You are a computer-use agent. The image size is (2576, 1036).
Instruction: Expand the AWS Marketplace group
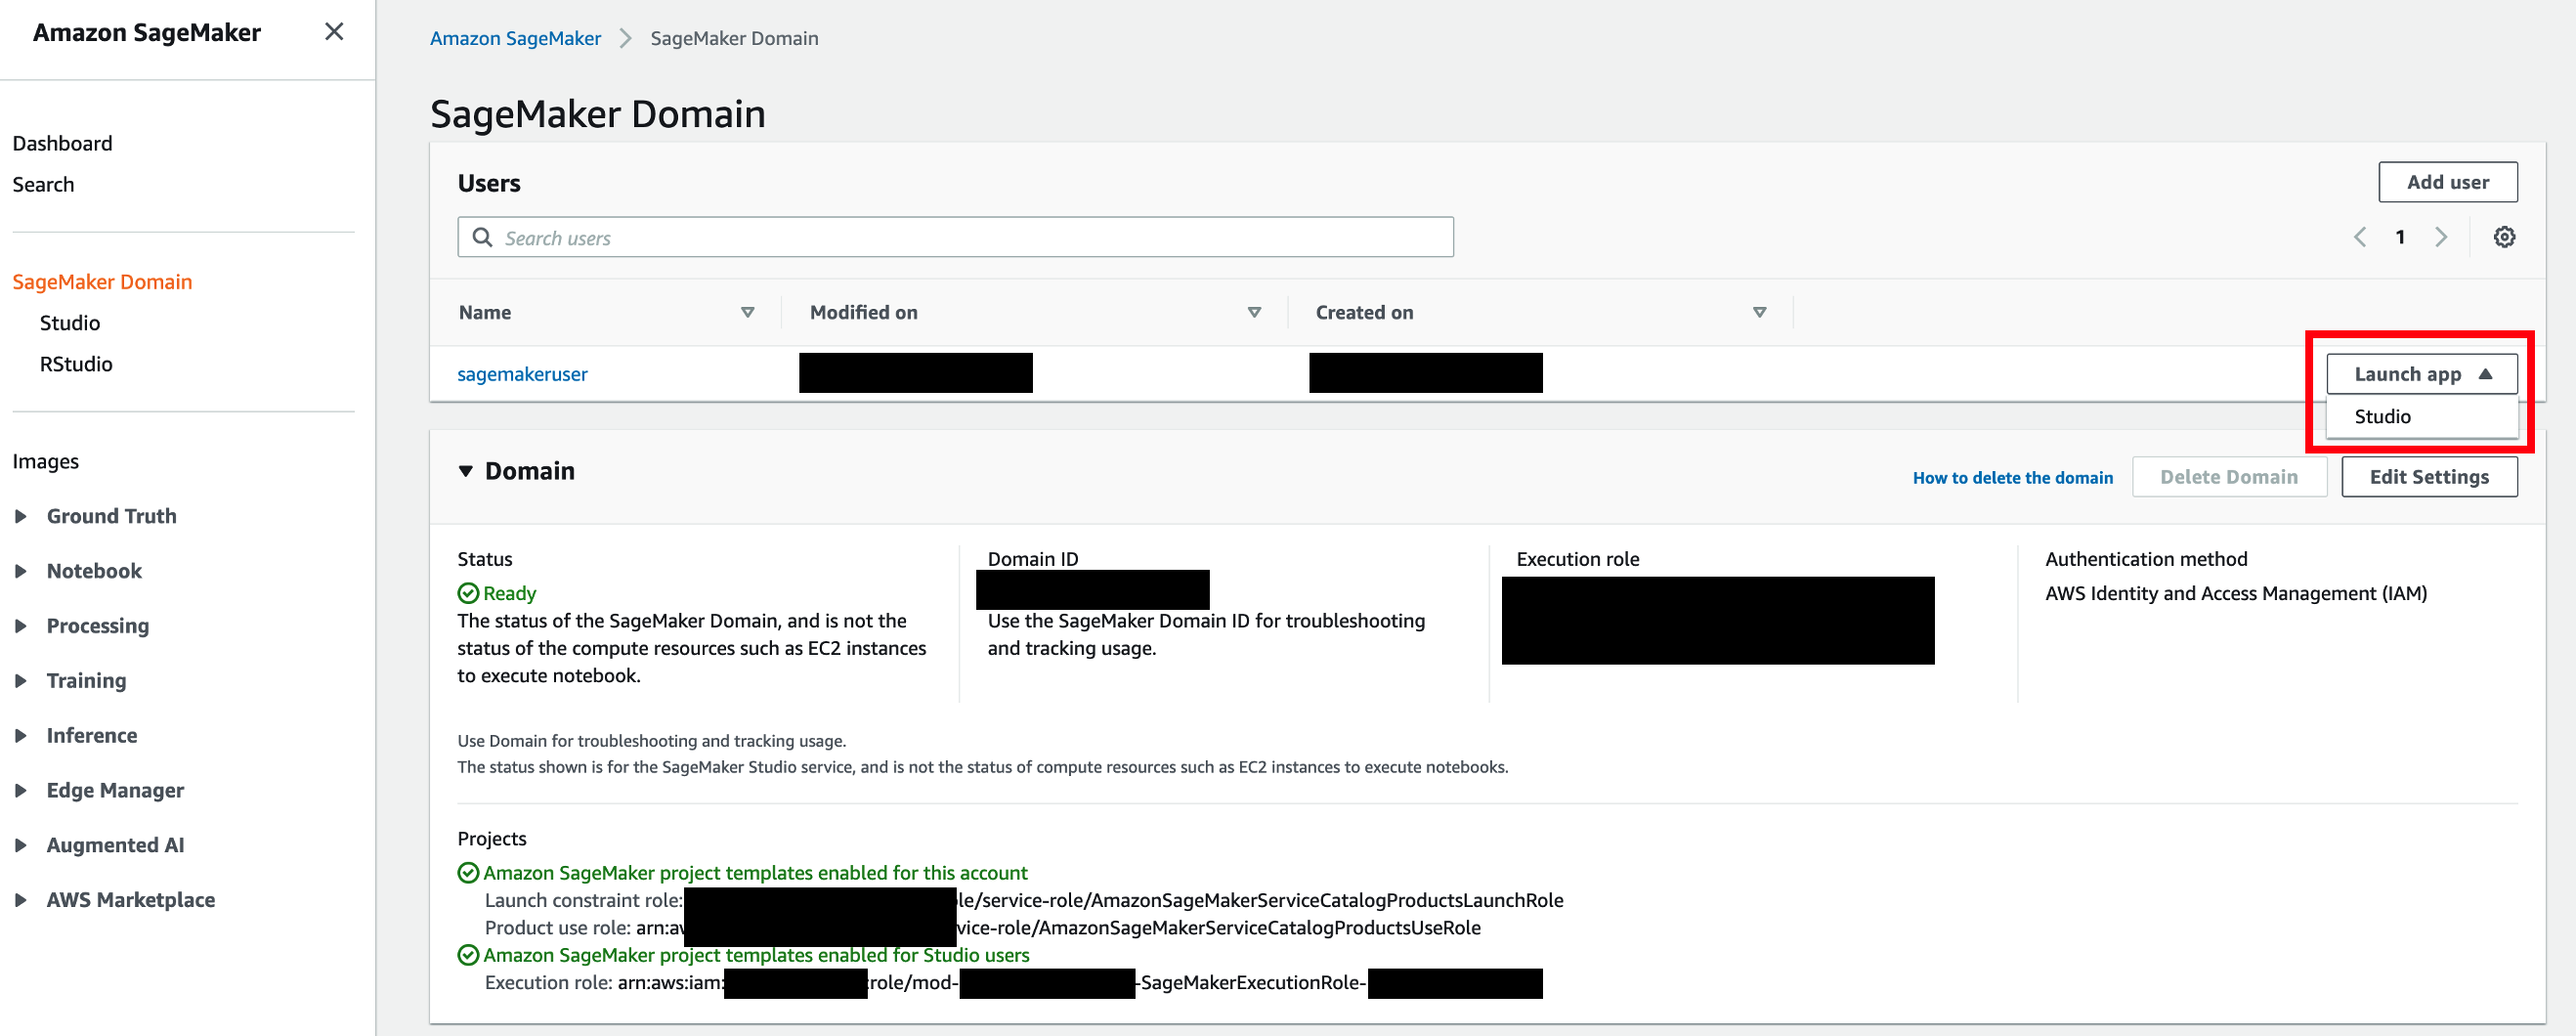click(20, 901)
